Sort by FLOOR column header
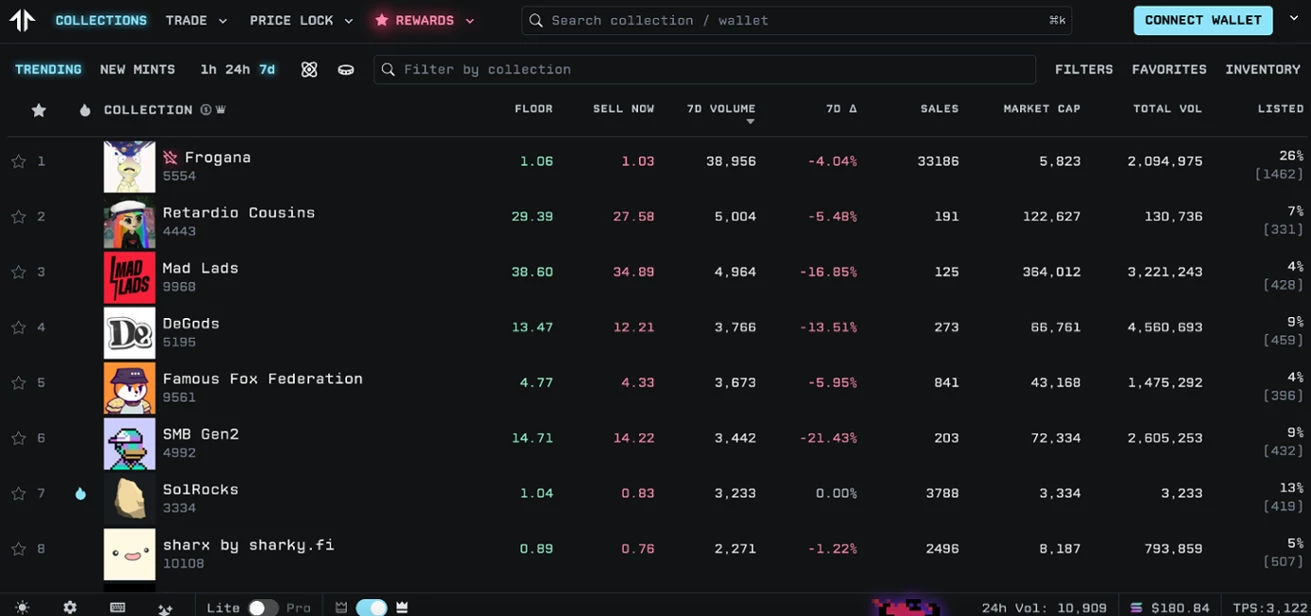 click(x=533, y=109)
